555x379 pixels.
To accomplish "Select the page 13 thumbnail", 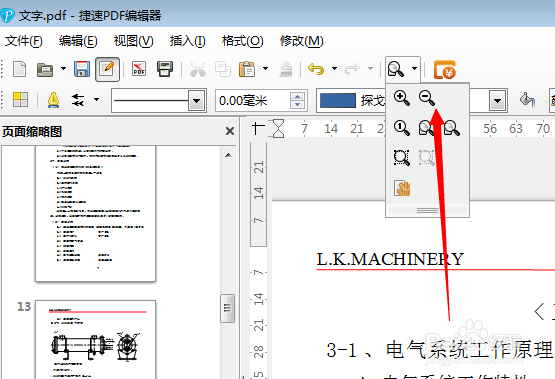I will (96, 340).
